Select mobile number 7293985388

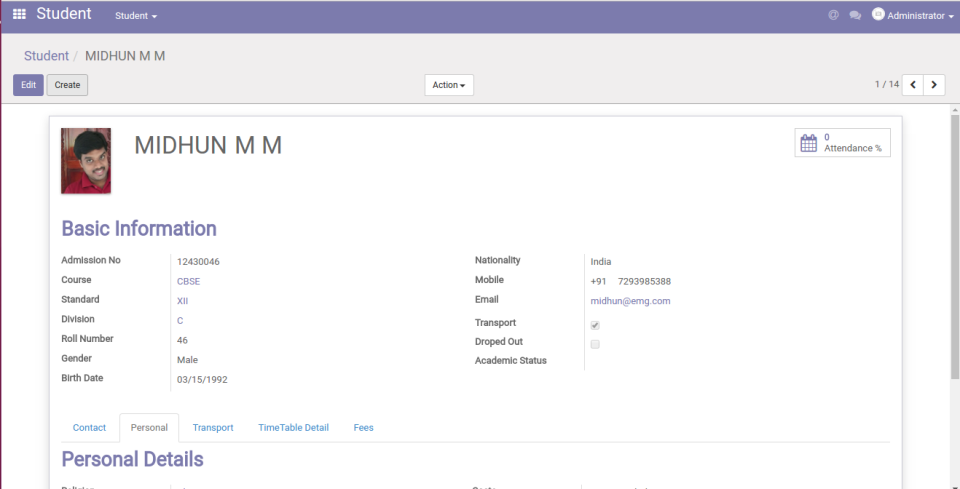coord(645,282)
